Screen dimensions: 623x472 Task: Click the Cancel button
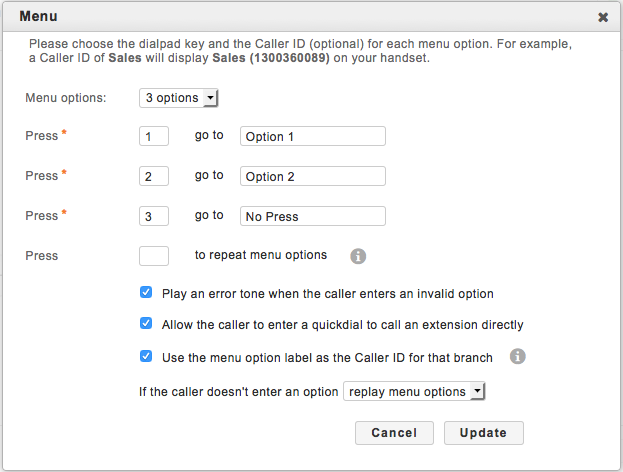[x=394, y=433]
